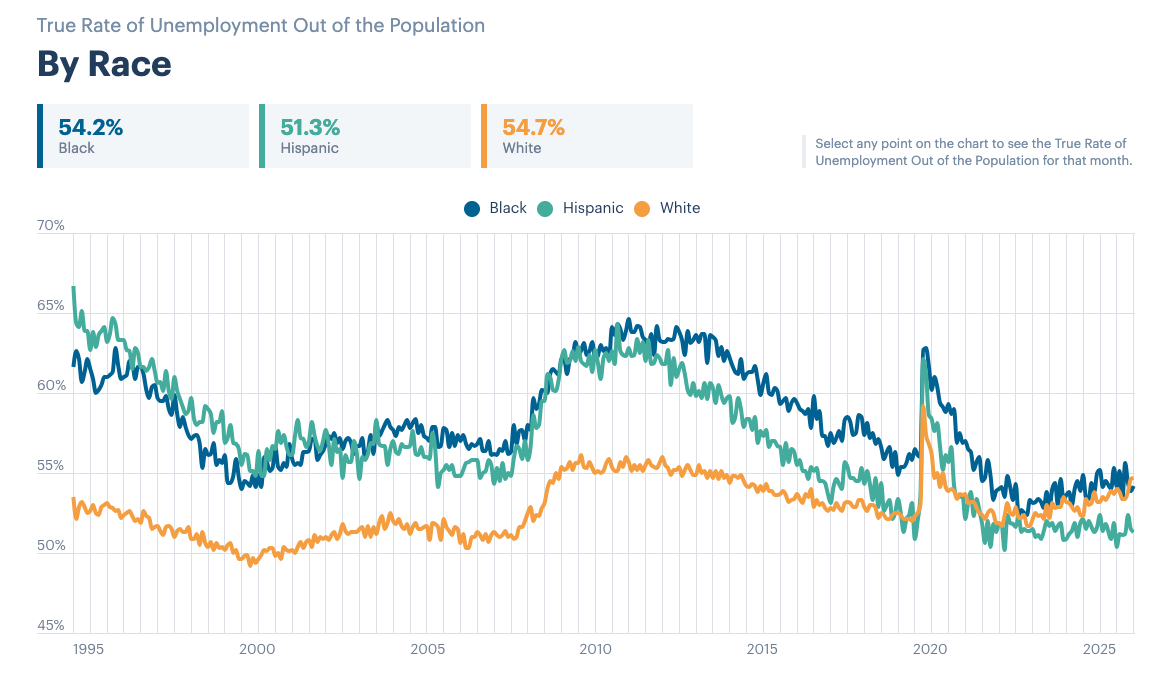Click the Hispanic legend label
The width and height of the screenshot is (1168, 681).
coord(593,208)
